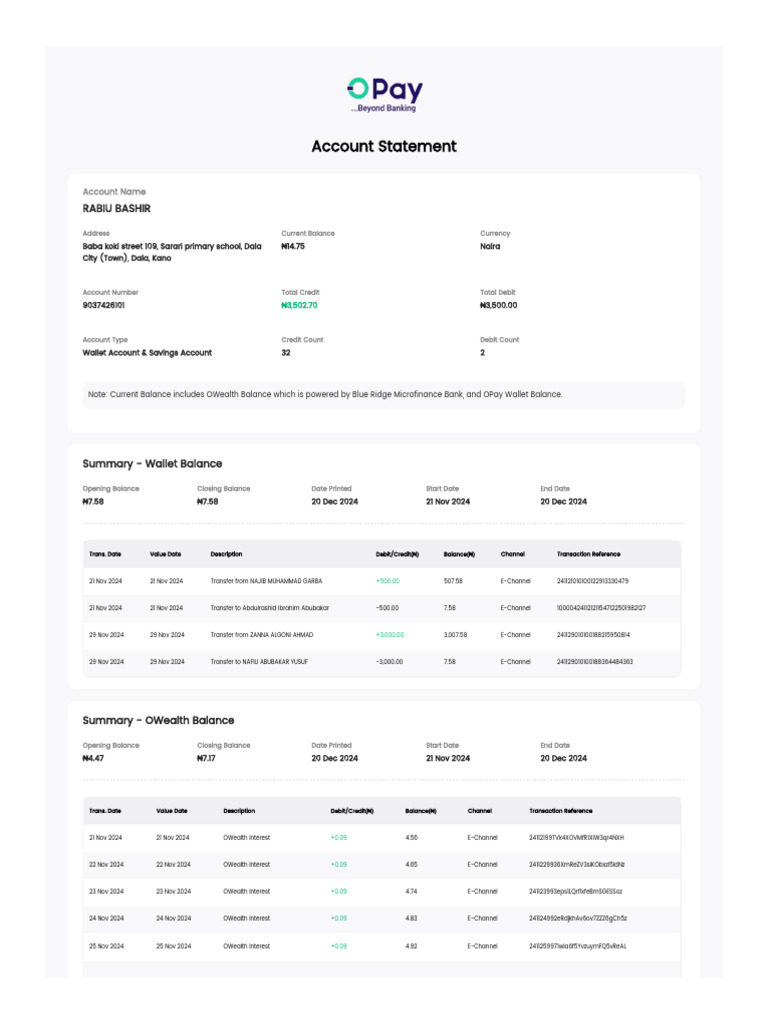Image resolution: width=768 pixels, height=1024 pixels.
Task: Click 'Transfer to Abdulrashid Ibrahim Abubakar' description
Action: [x=270, y=607]
